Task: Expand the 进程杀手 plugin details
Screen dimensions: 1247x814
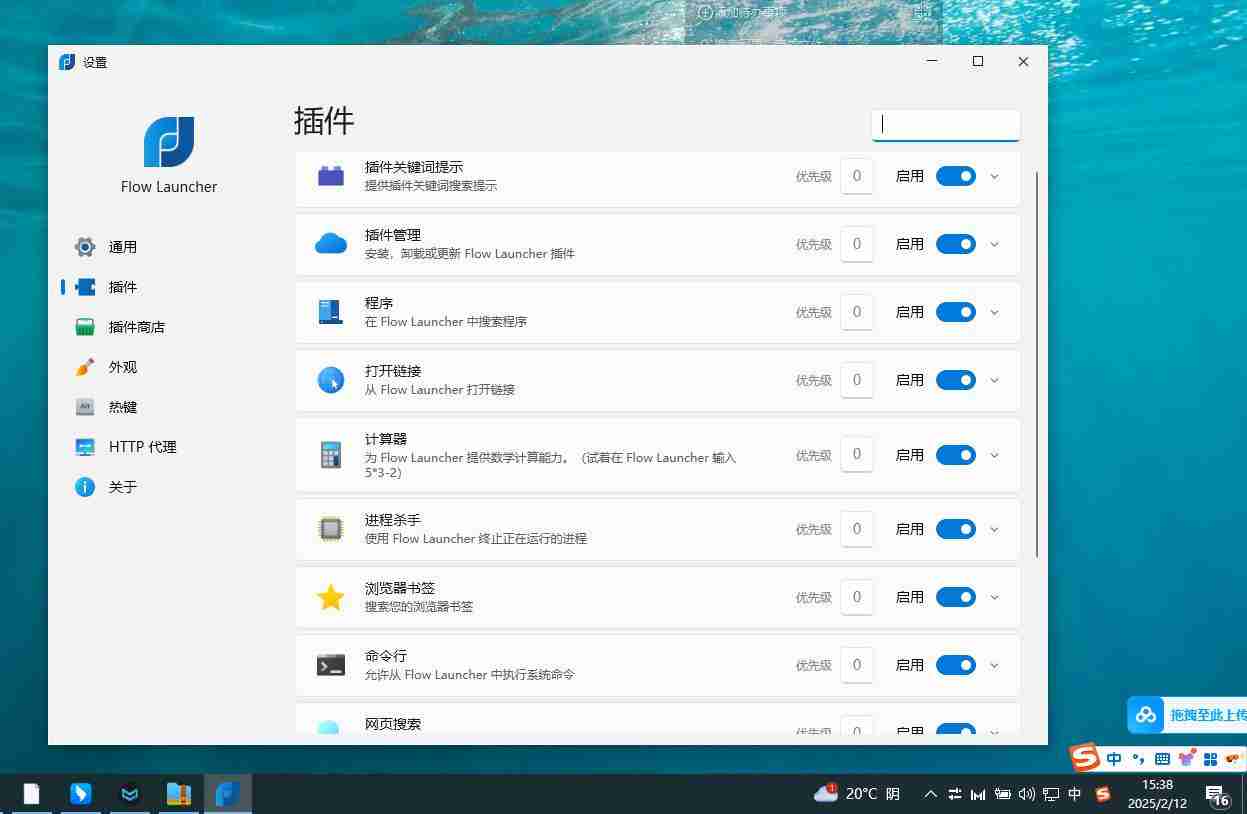Action: tap(994, 529)
